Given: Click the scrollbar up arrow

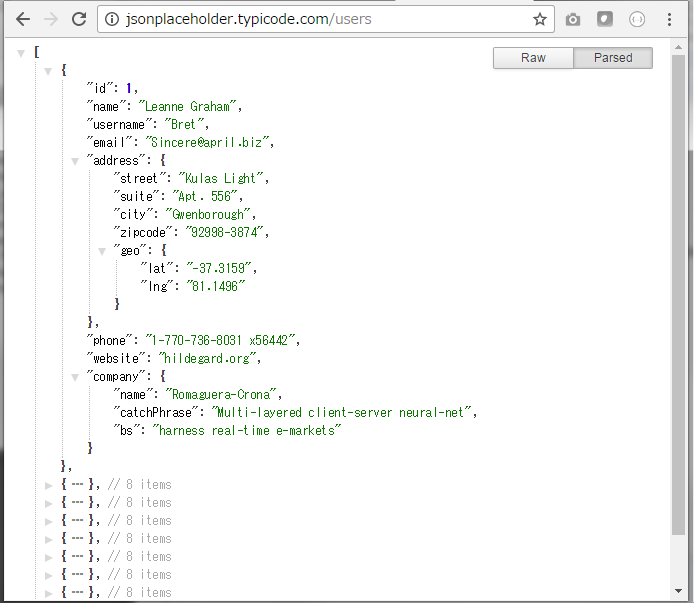Looking at the screenshot, I should pyautogui.click(x=678, y=47).
